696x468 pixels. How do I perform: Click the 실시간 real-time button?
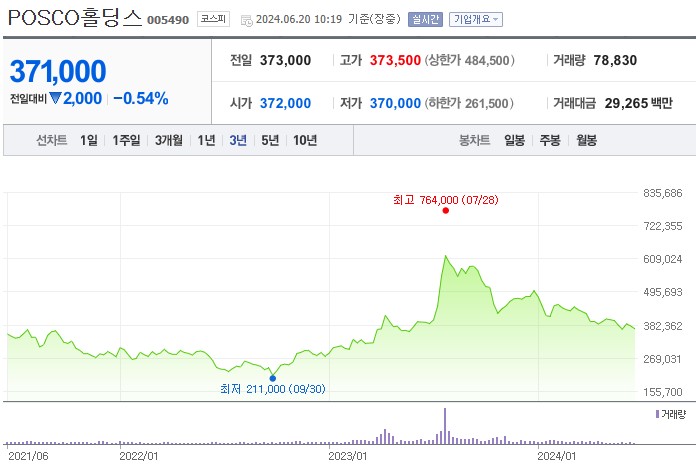tap(425, 20)
